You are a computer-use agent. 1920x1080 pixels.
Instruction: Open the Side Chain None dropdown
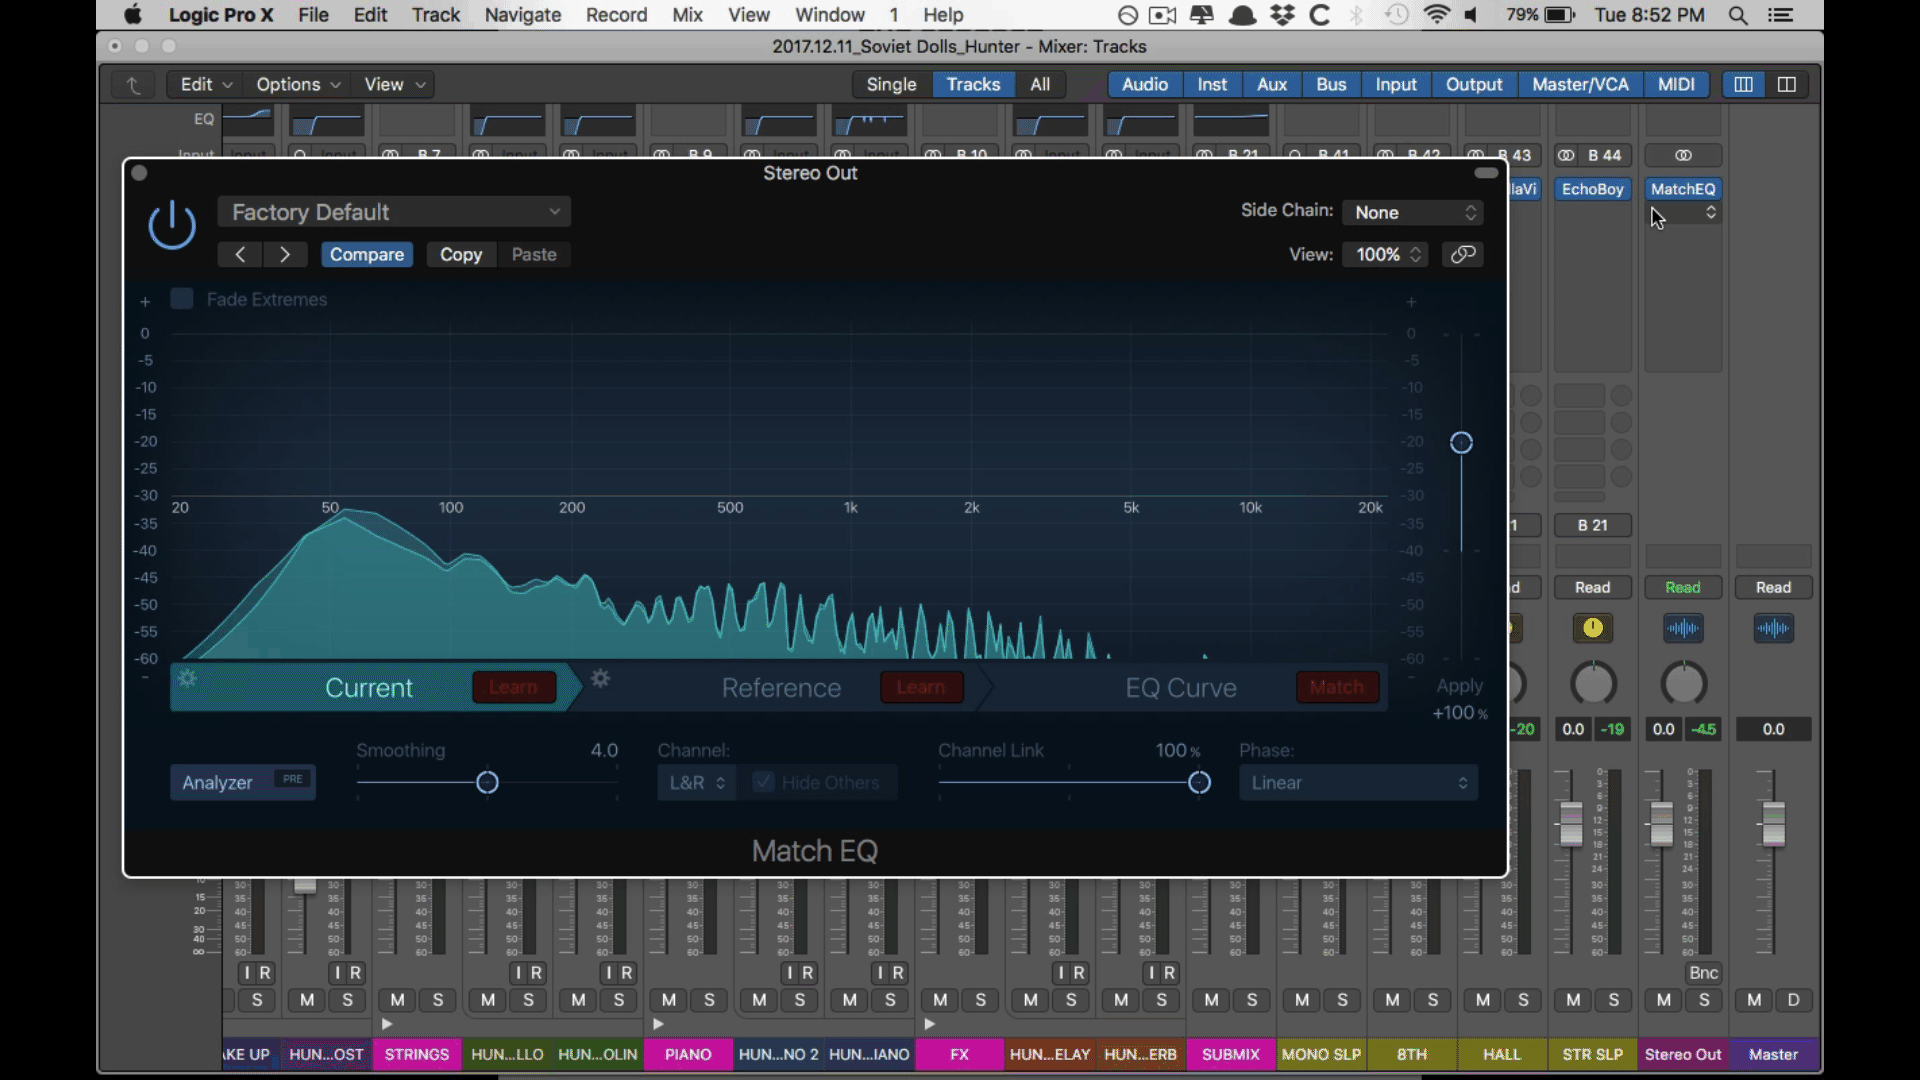pos(1413,212)
